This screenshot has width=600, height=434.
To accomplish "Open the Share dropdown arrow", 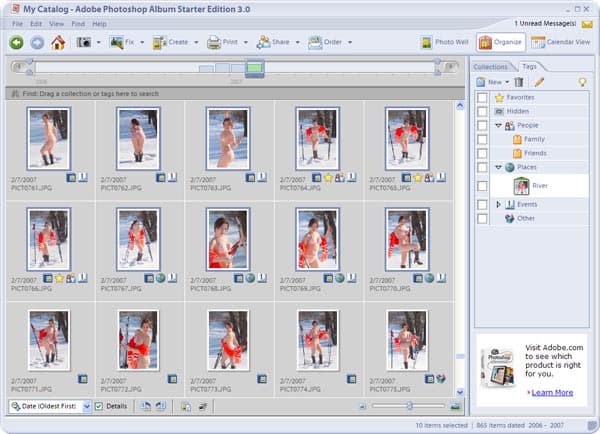I will point(297,42).
